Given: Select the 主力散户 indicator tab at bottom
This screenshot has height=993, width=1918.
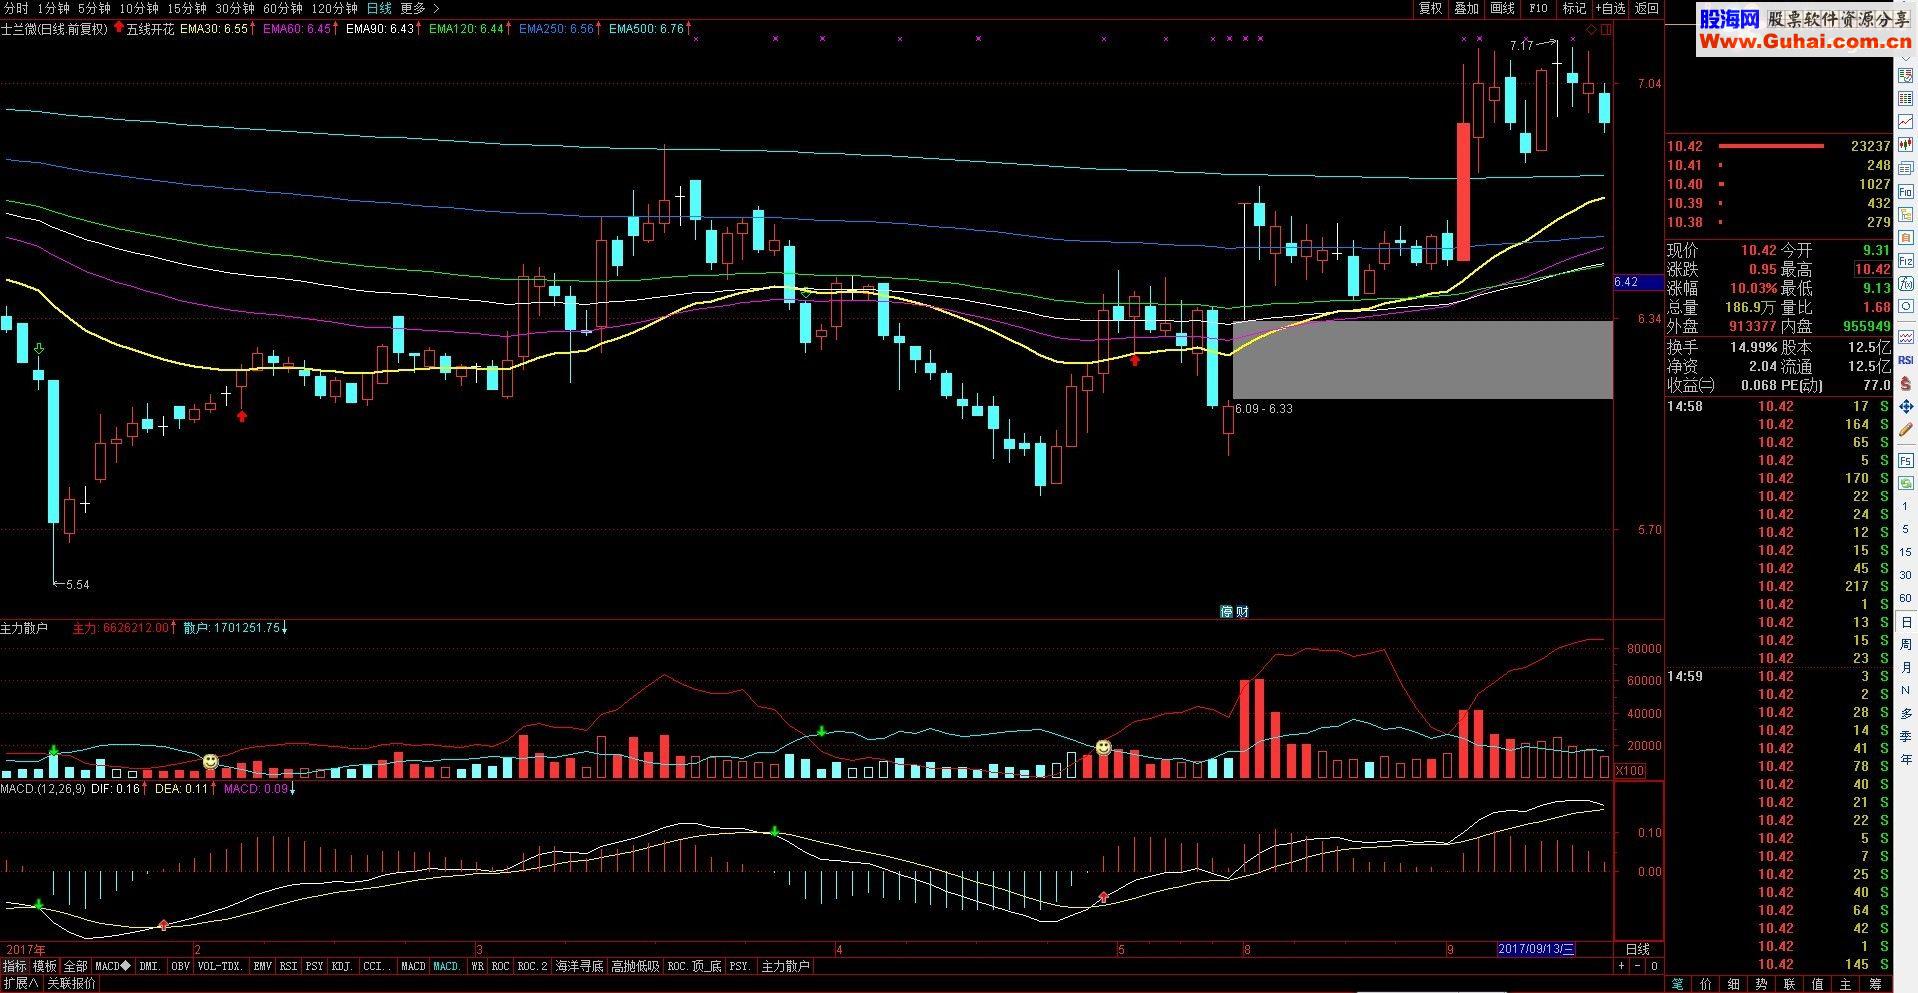Looking at the screenshot, I should 786,966.
